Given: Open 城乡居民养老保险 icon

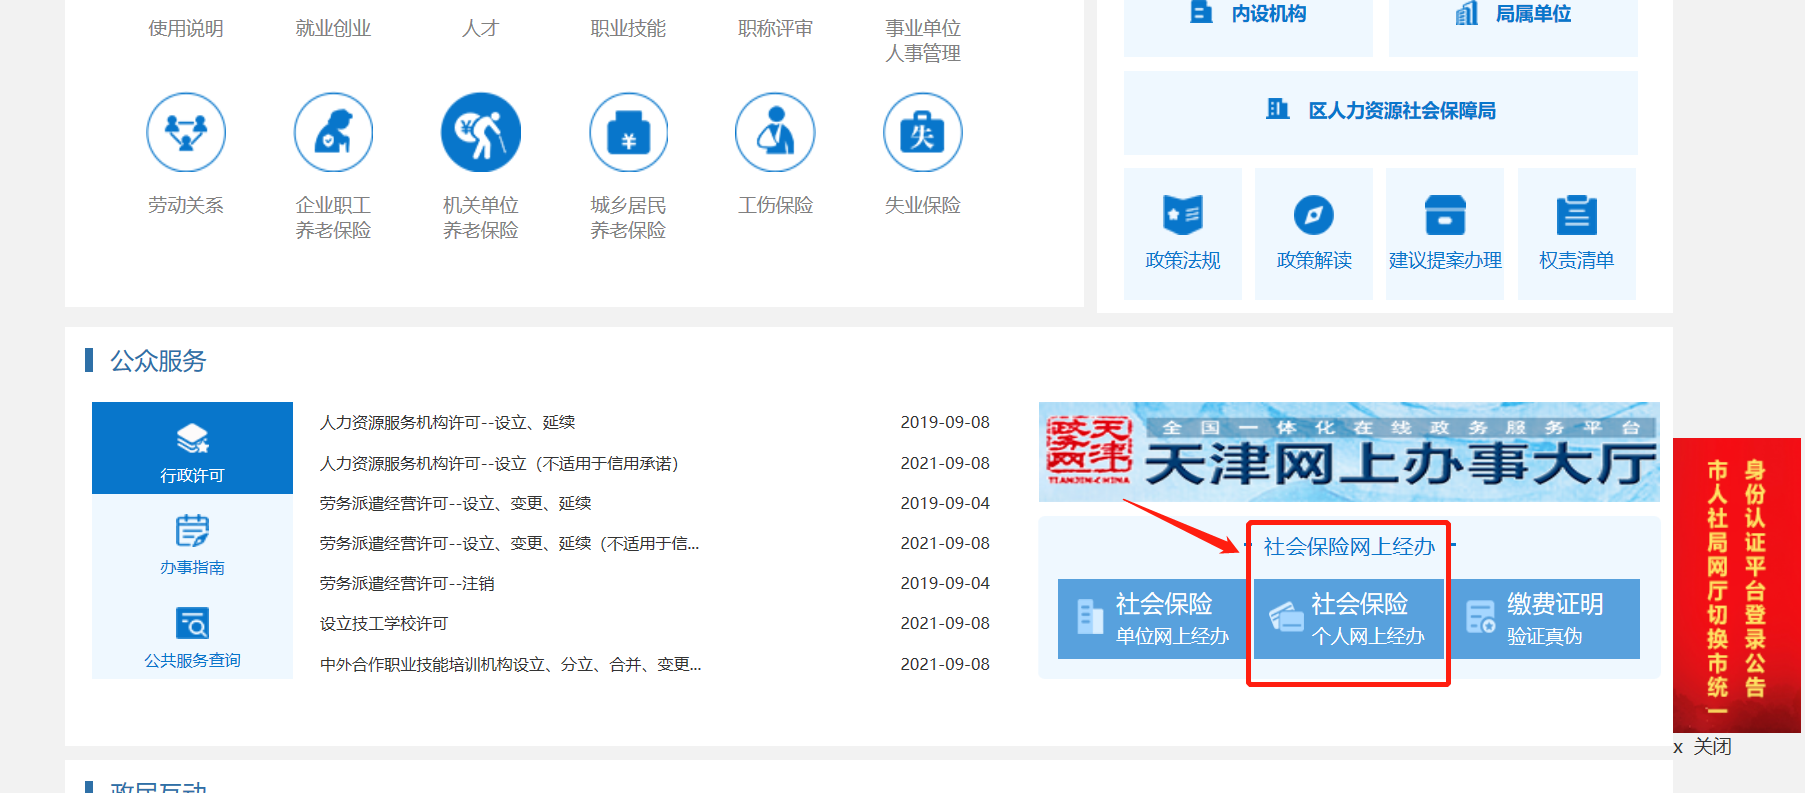Looking at the screenshot, I should coord(628,132).
